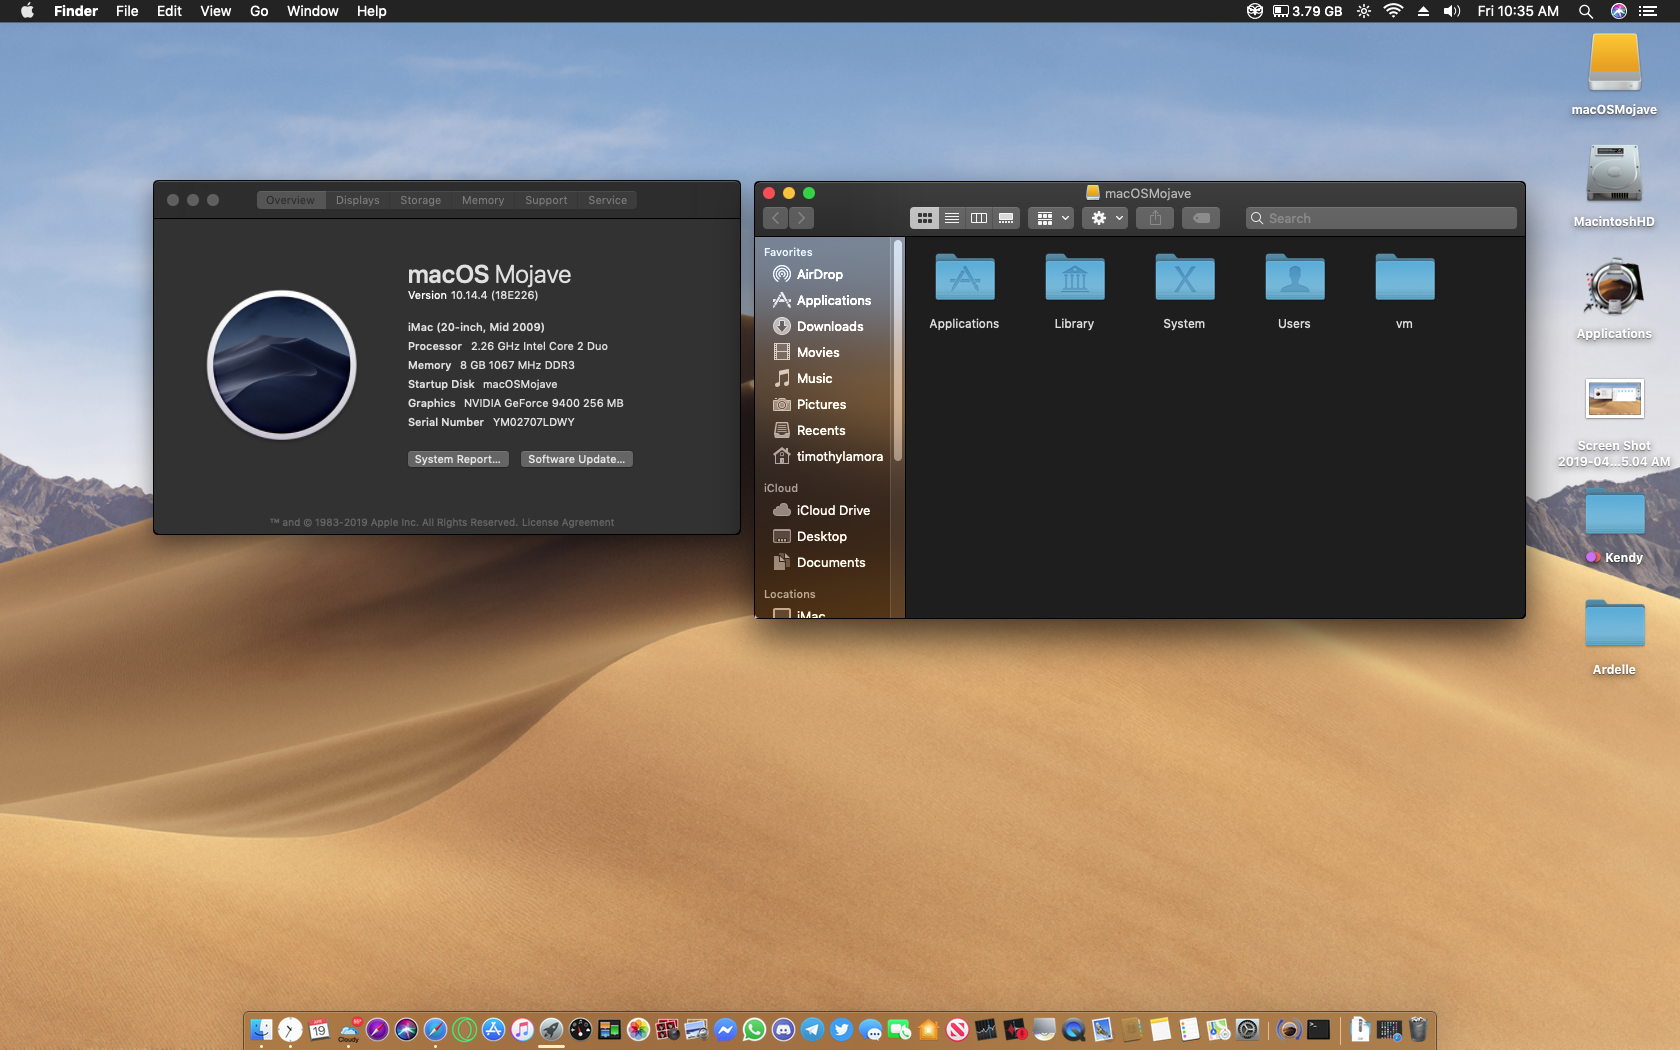Open the item grouping dropdown in Finder
Image resolution: width=1680 pixels, height=1050 pixels.
(x=1051, y=218)
